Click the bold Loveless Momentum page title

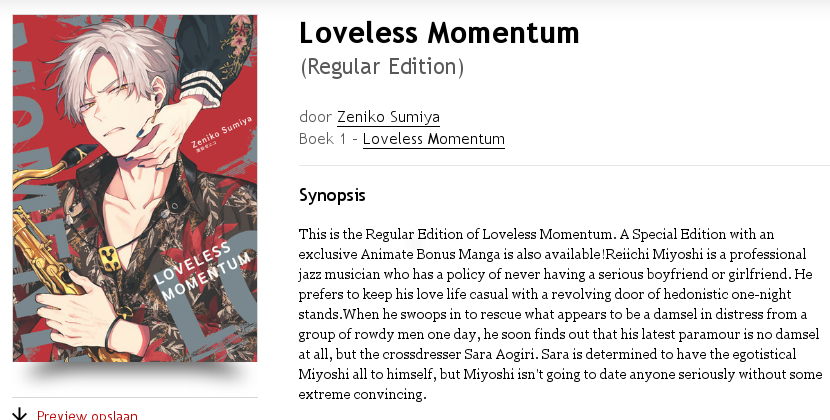(439, 33)
